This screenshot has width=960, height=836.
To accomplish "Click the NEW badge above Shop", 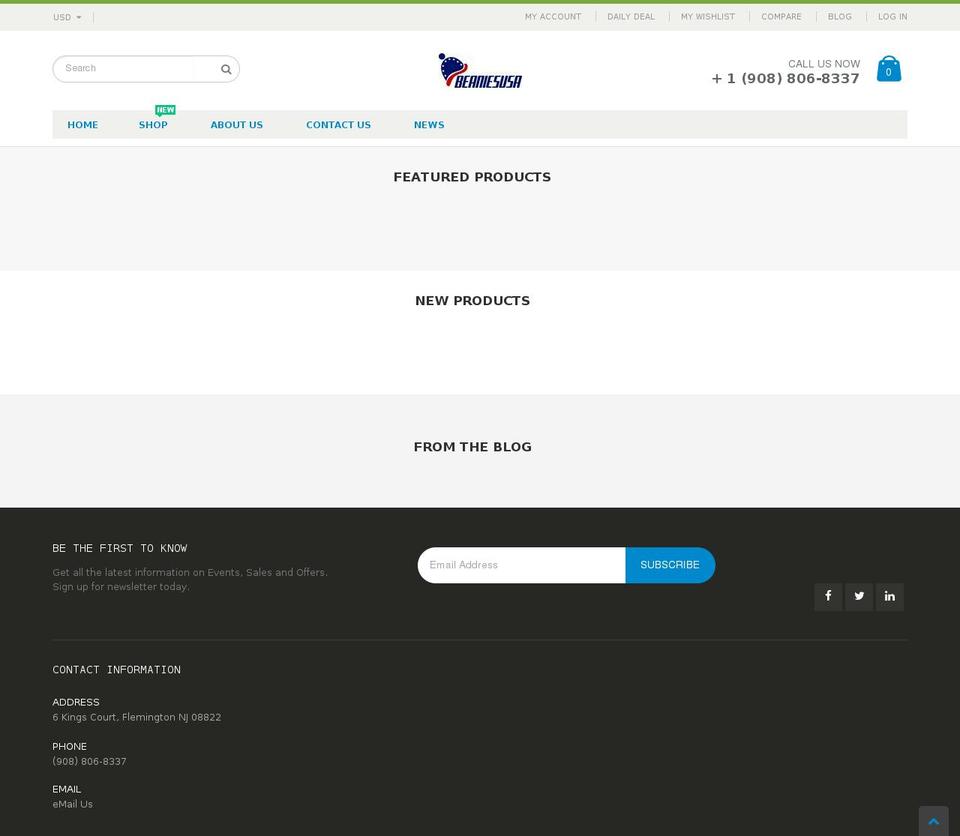I will coord(165,110).
